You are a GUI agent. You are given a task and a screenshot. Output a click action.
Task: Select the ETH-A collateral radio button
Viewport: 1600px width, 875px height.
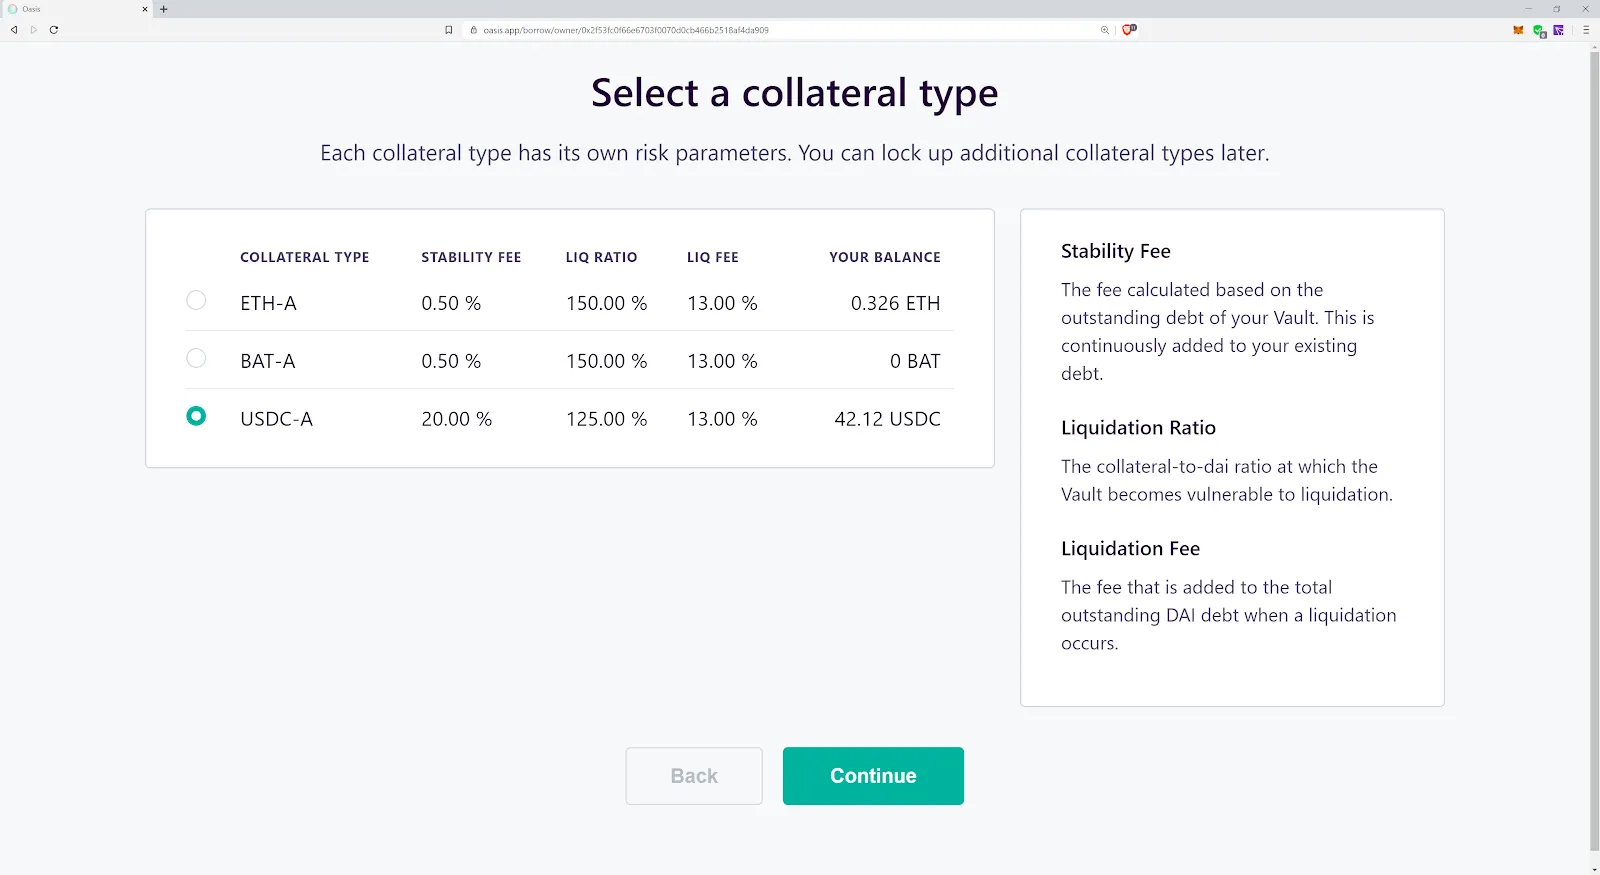196,300
